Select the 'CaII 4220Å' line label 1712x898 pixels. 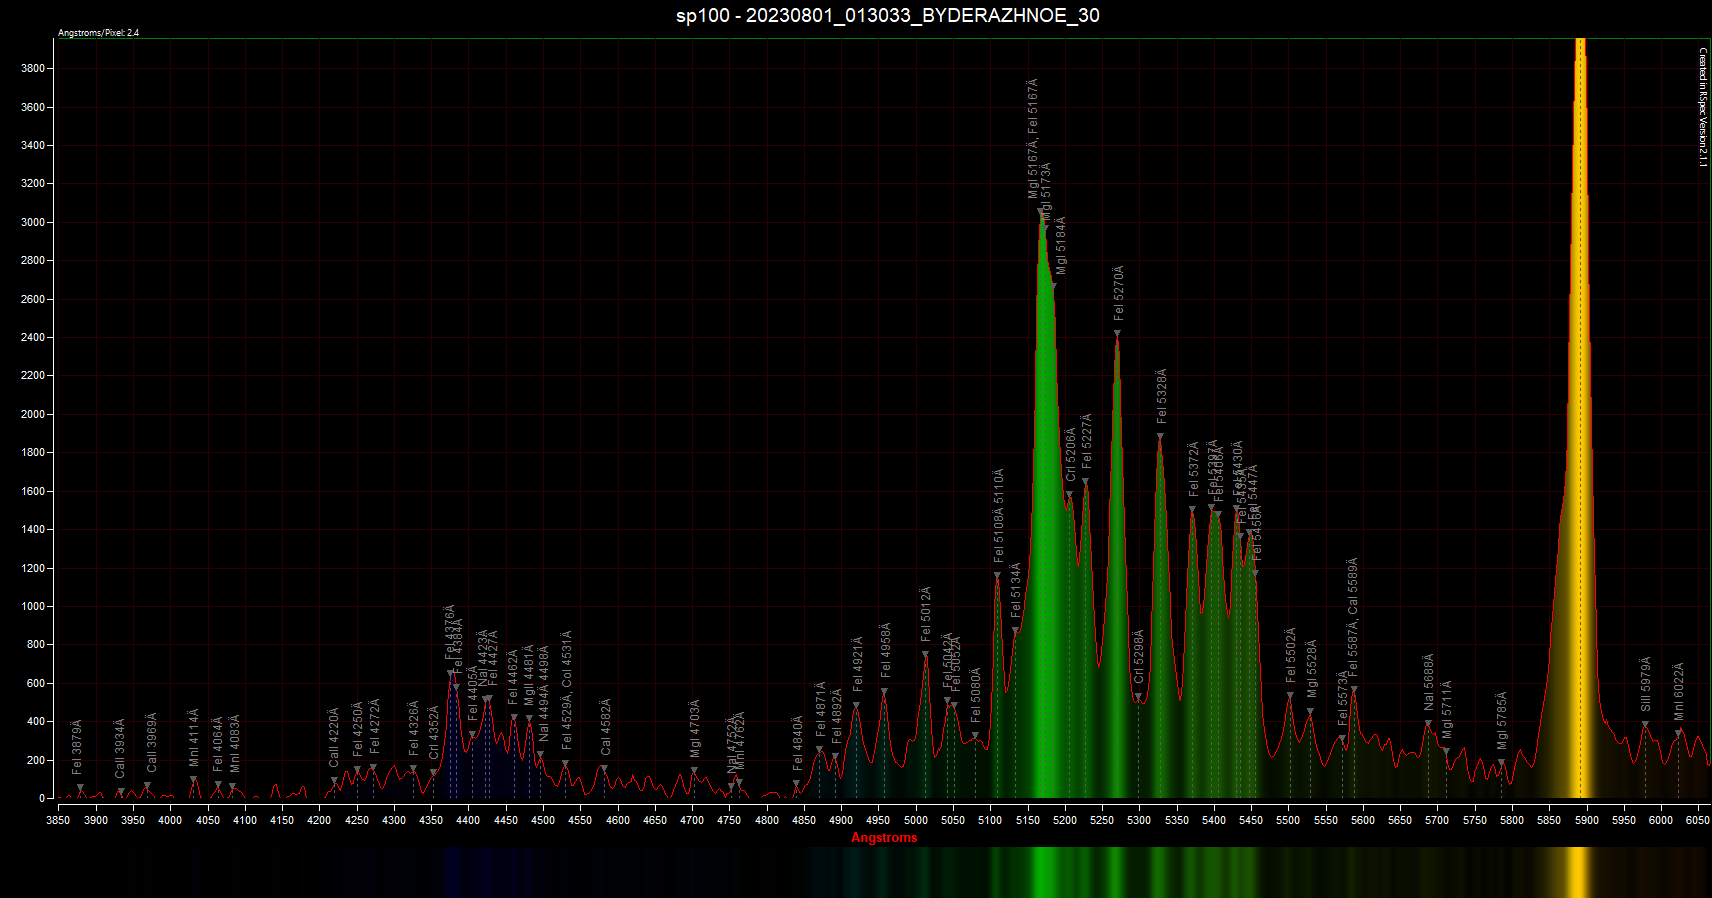[x=334, y=737]
